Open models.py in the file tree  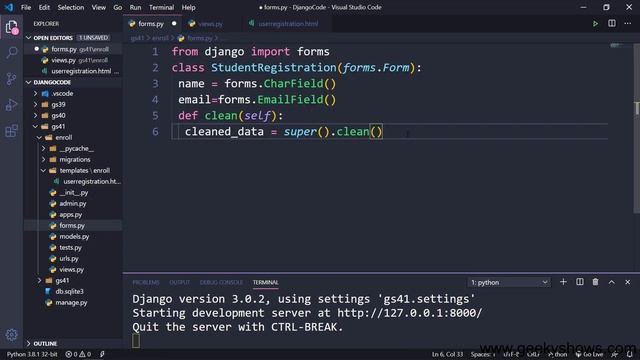(73, 236)
